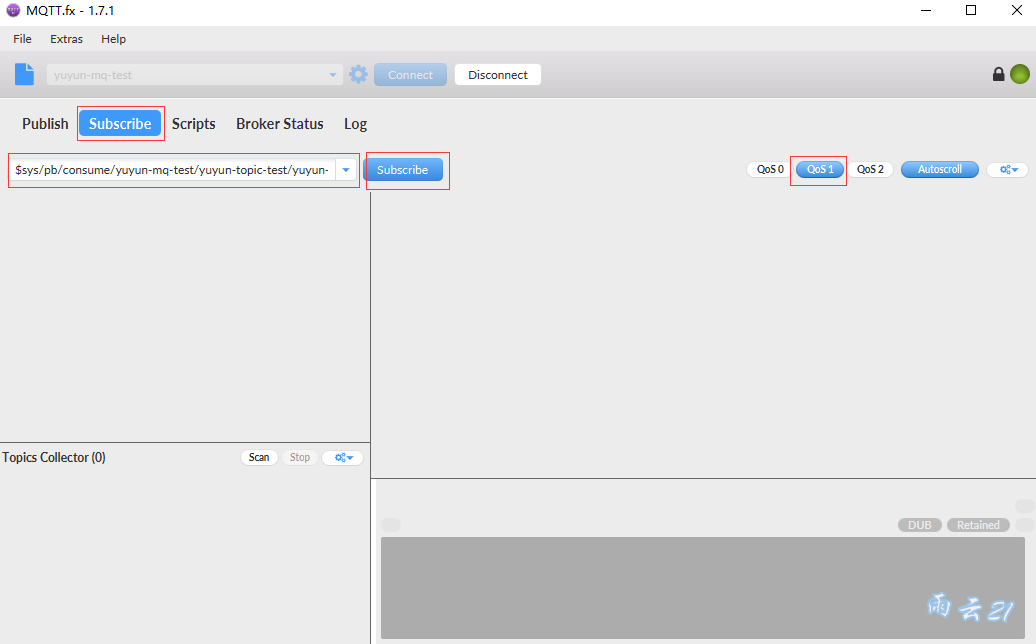Click the MQTT.fx app icon in title bar

pos(13,11)
